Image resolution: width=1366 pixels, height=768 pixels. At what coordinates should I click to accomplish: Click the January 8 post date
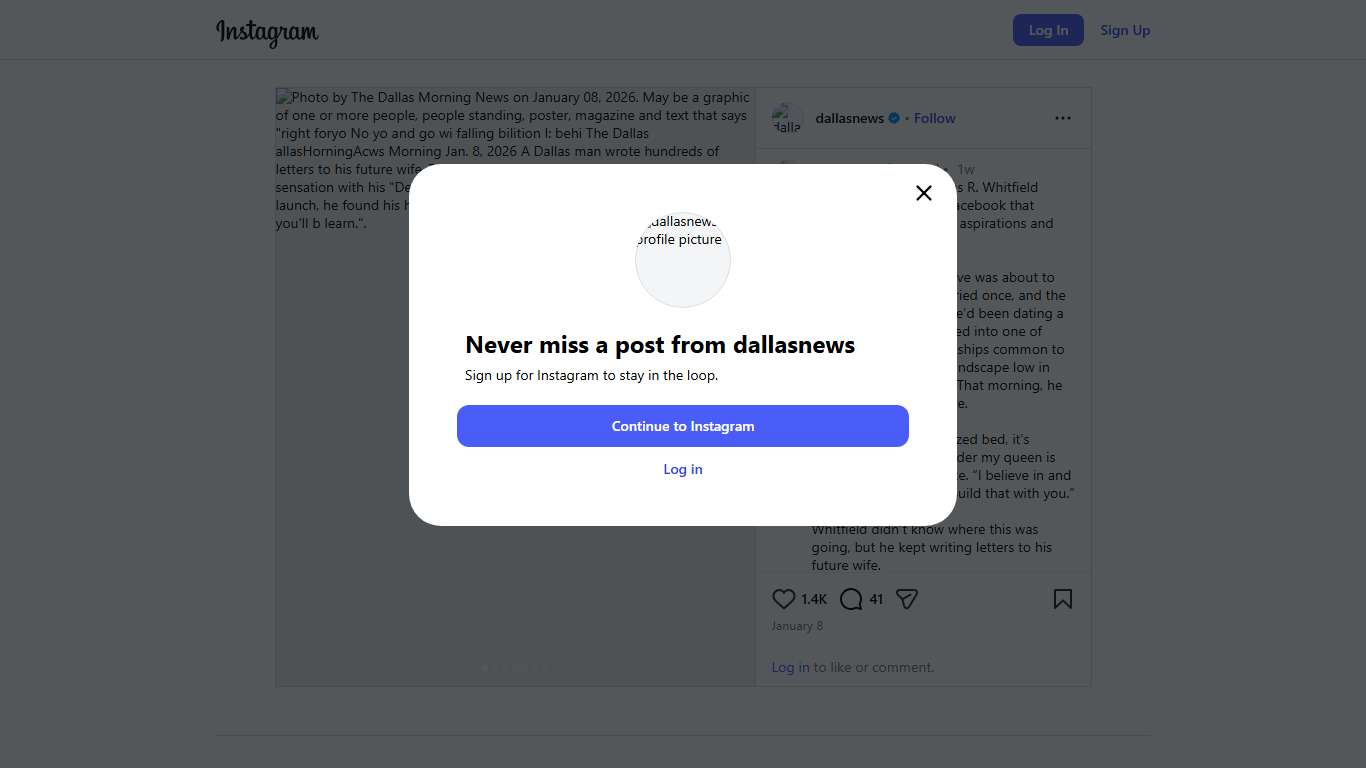pos(797,626)
